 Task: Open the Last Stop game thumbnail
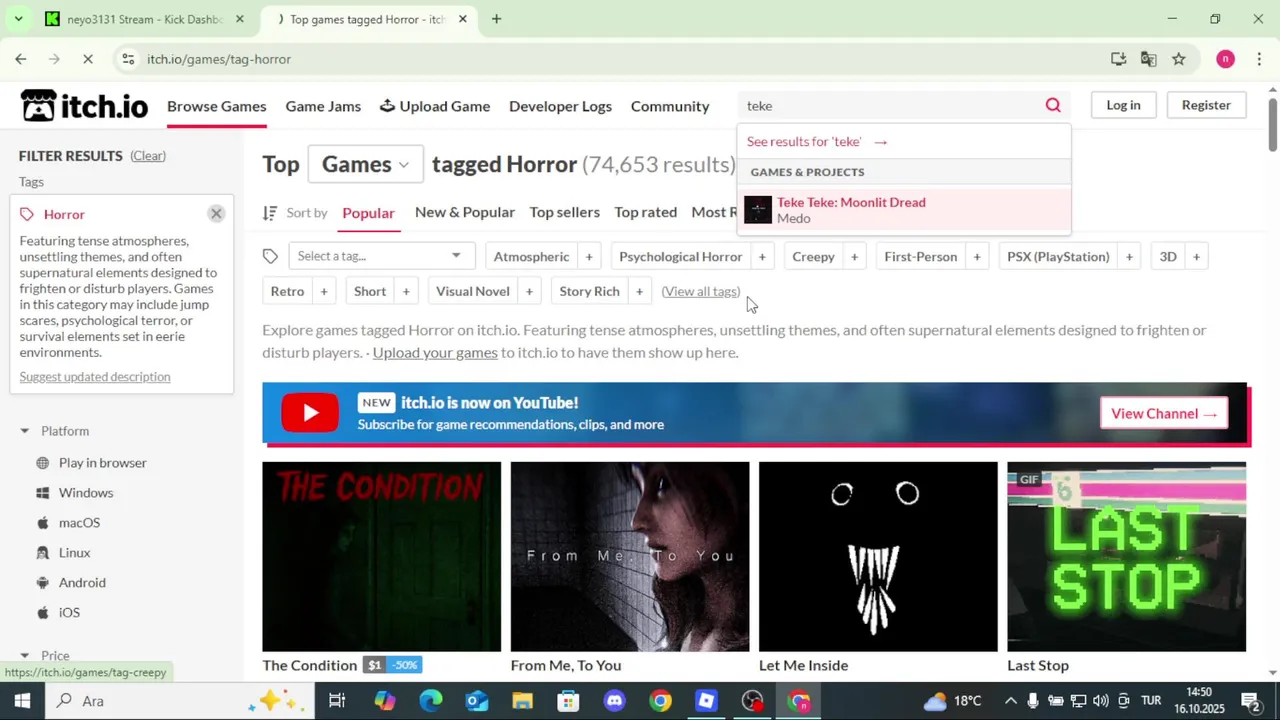click(1126, 556)
